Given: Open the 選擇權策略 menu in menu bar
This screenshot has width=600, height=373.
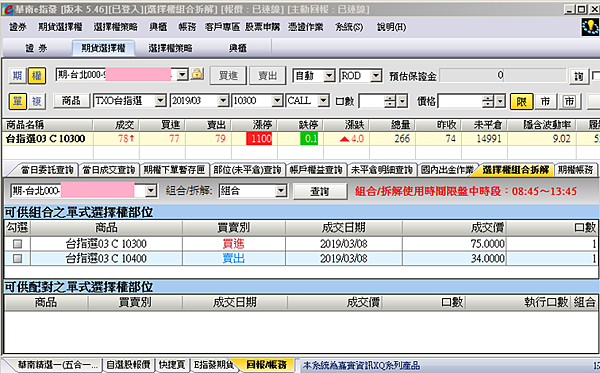Looking at the screenshot, I should pyautogui.click(x=116, y=27).
